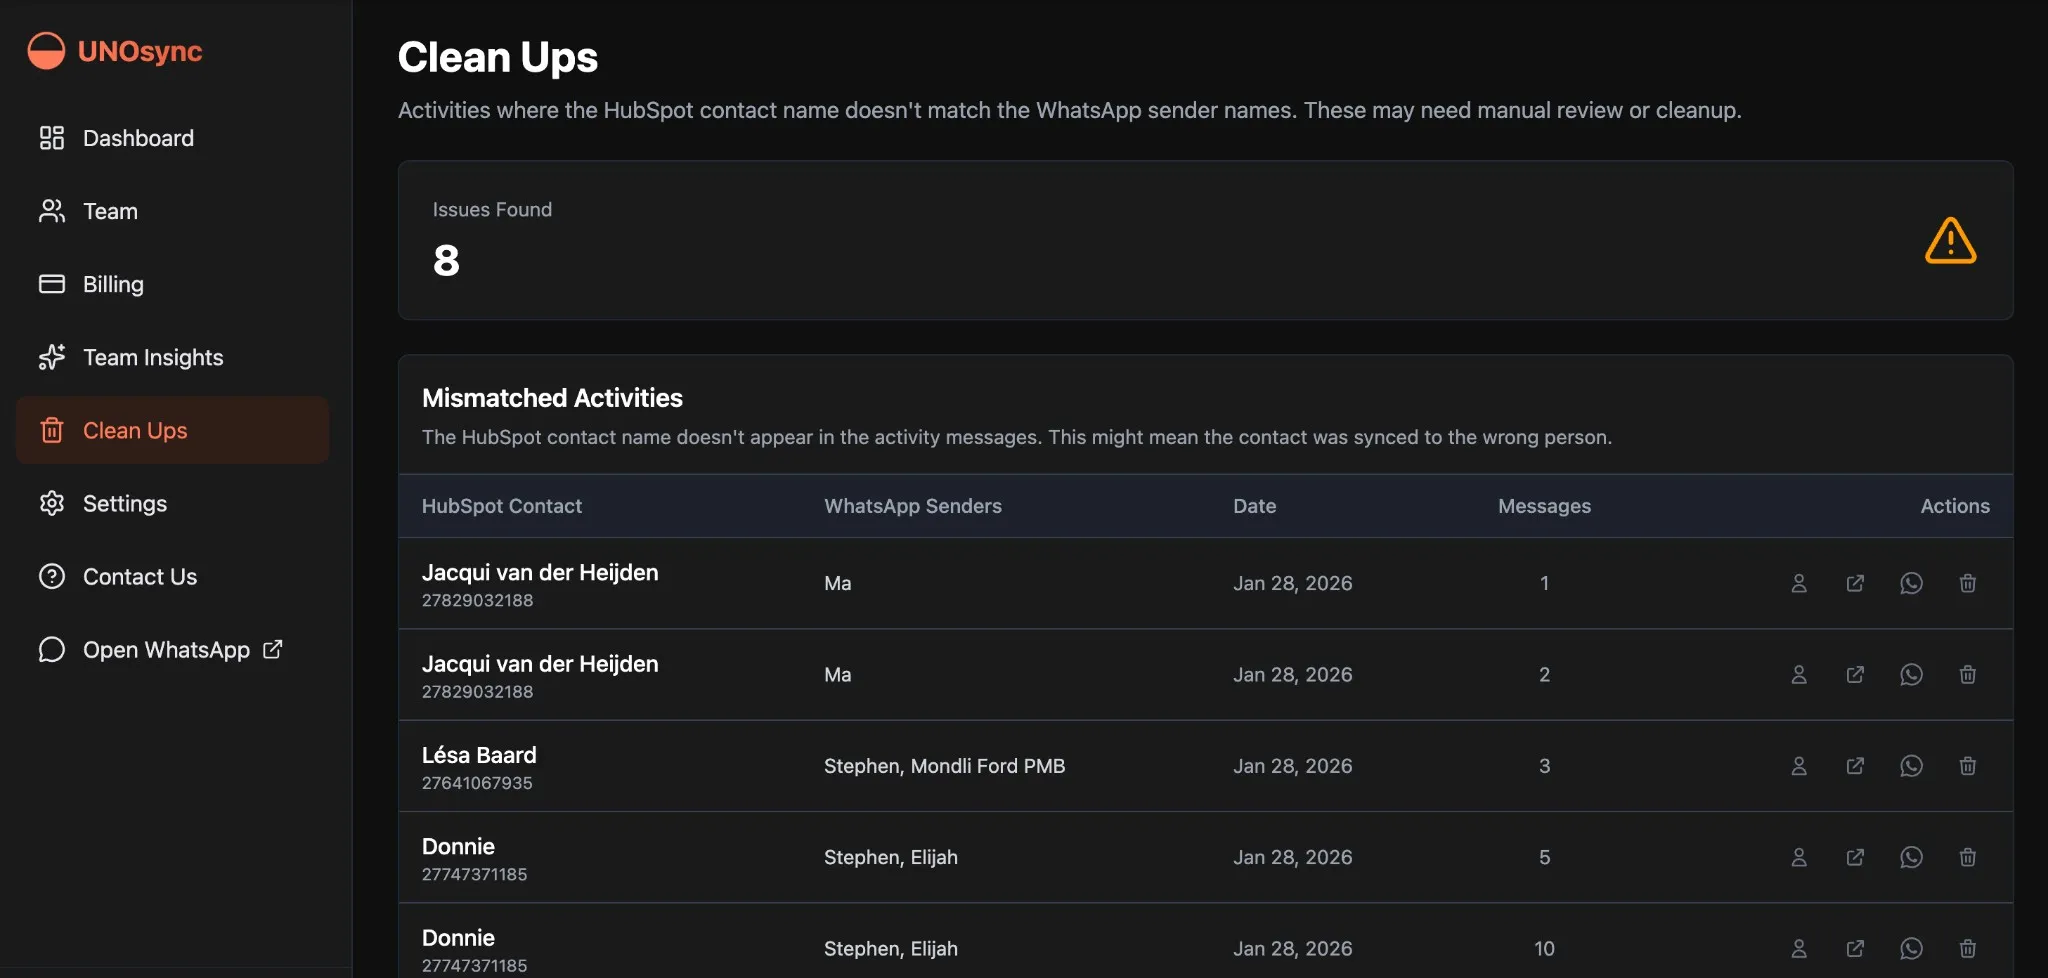Click the contact person icon on Jacqui's first row
This screenshot has height=978, width=2048.
coord(1798,583)
